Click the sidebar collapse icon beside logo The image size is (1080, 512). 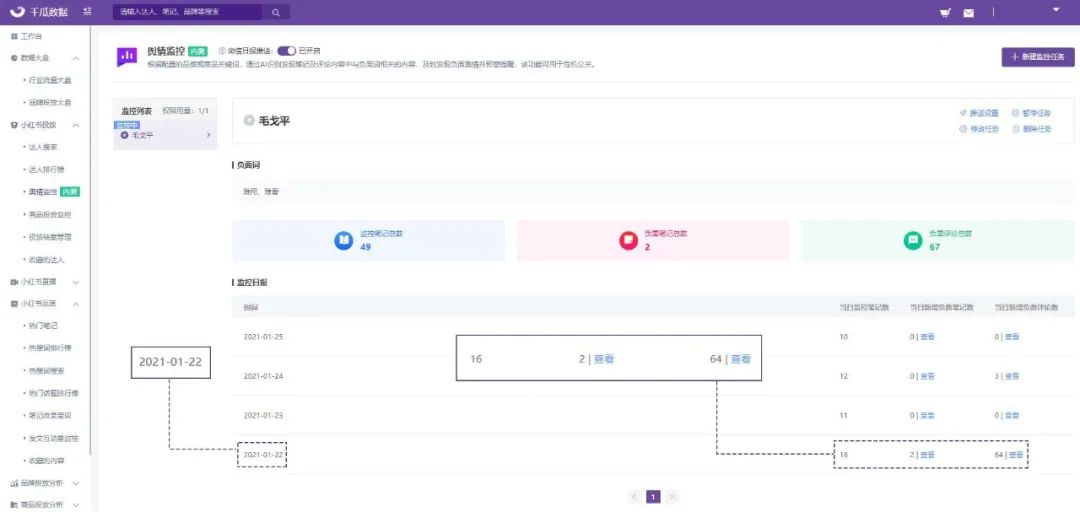coord(87,12)
